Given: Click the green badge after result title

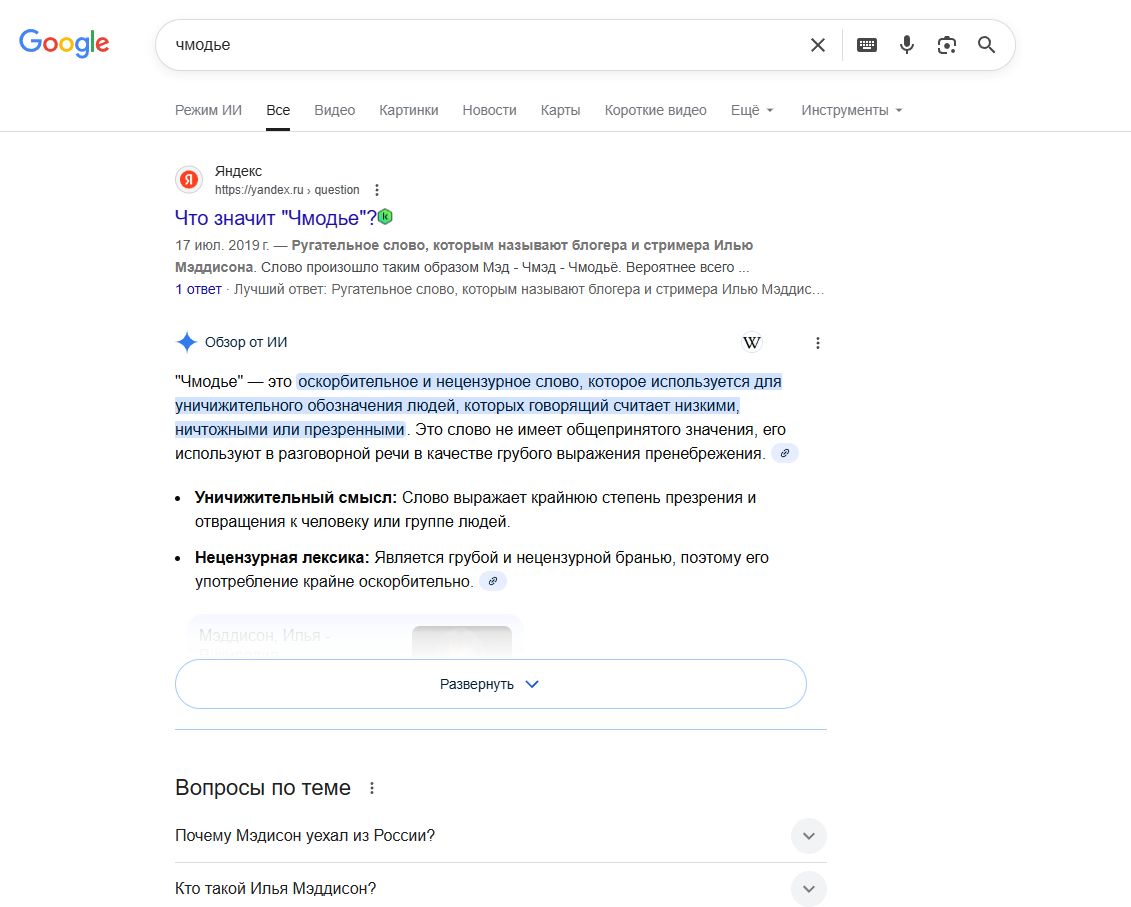Looking at the screenshot, I should [386, 216].
